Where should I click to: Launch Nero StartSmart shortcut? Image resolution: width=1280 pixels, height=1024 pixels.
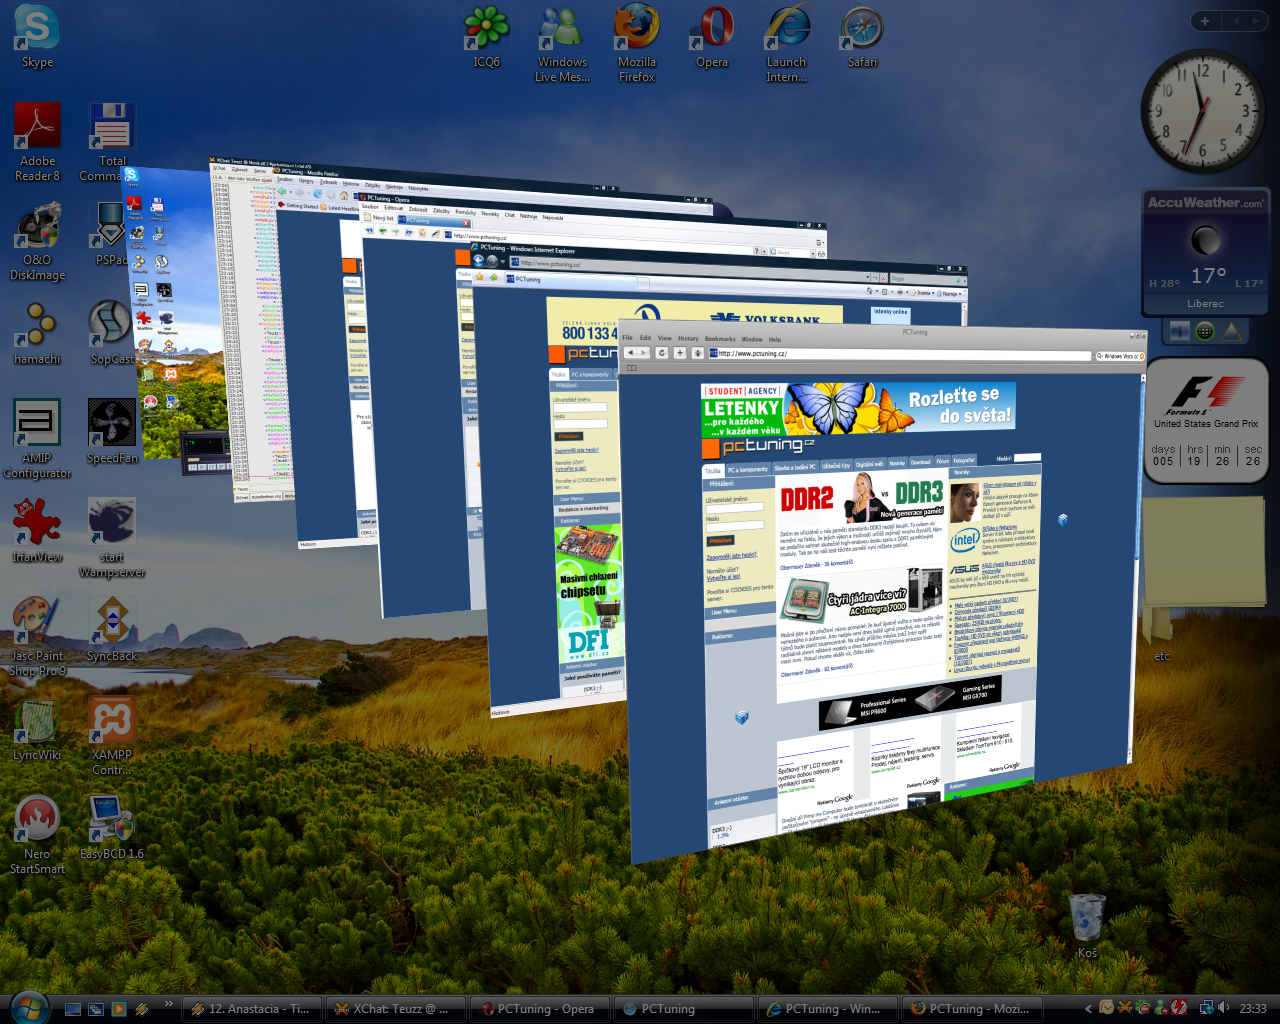37,835
